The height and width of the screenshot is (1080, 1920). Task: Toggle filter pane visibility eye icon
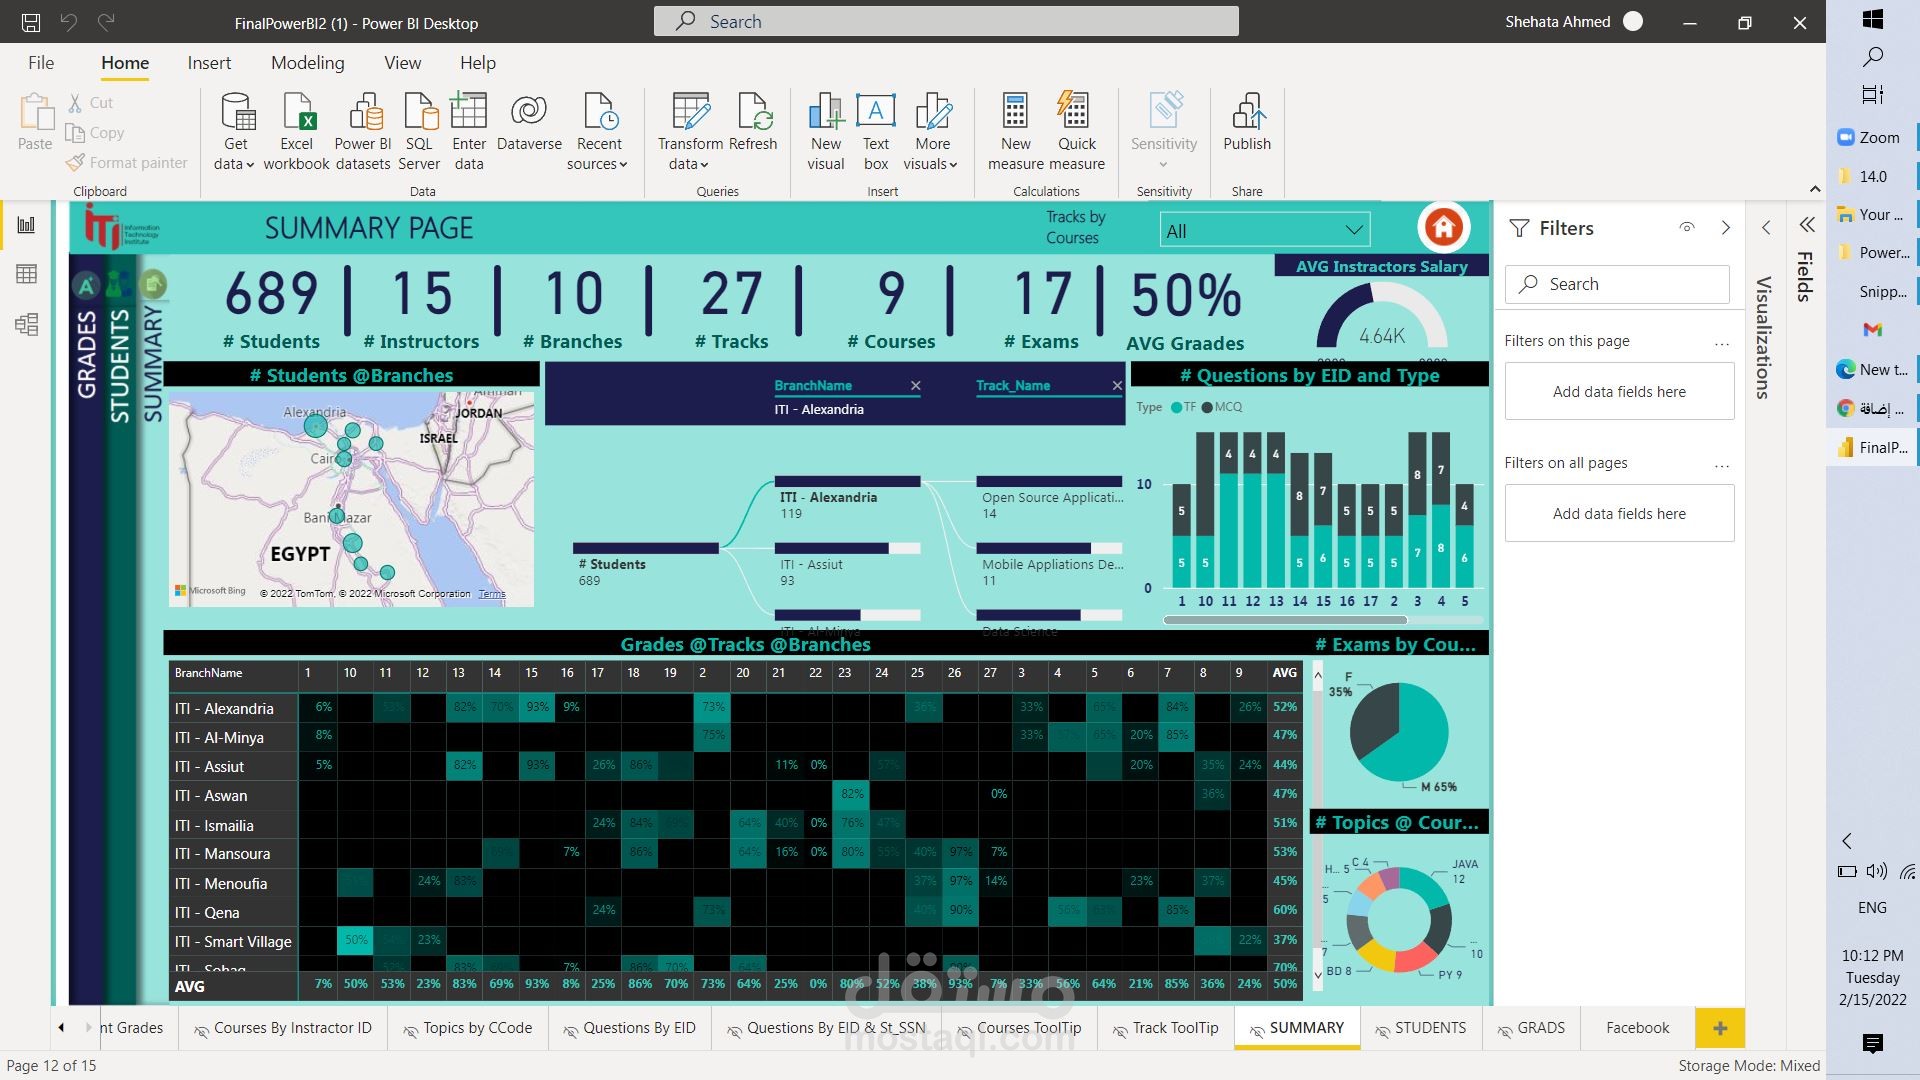[1687, 228]
